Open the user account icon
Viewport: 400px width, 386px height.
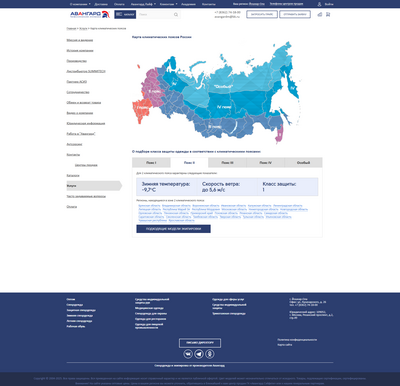tap(319, 4)
